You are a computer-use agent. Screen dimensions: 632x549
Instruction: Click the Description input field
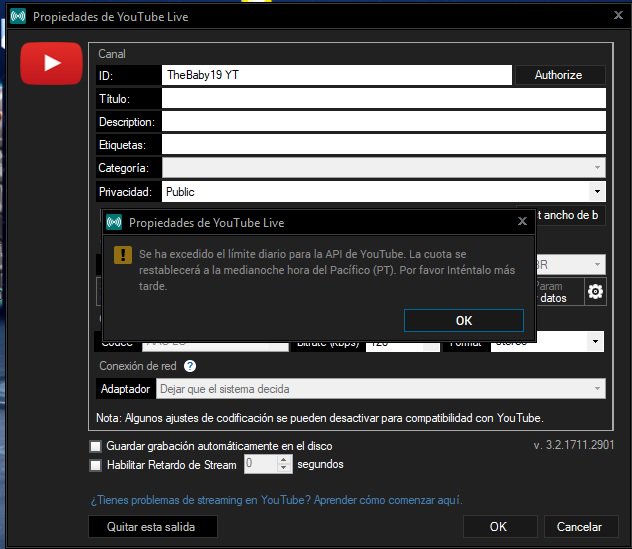point(383,121)
